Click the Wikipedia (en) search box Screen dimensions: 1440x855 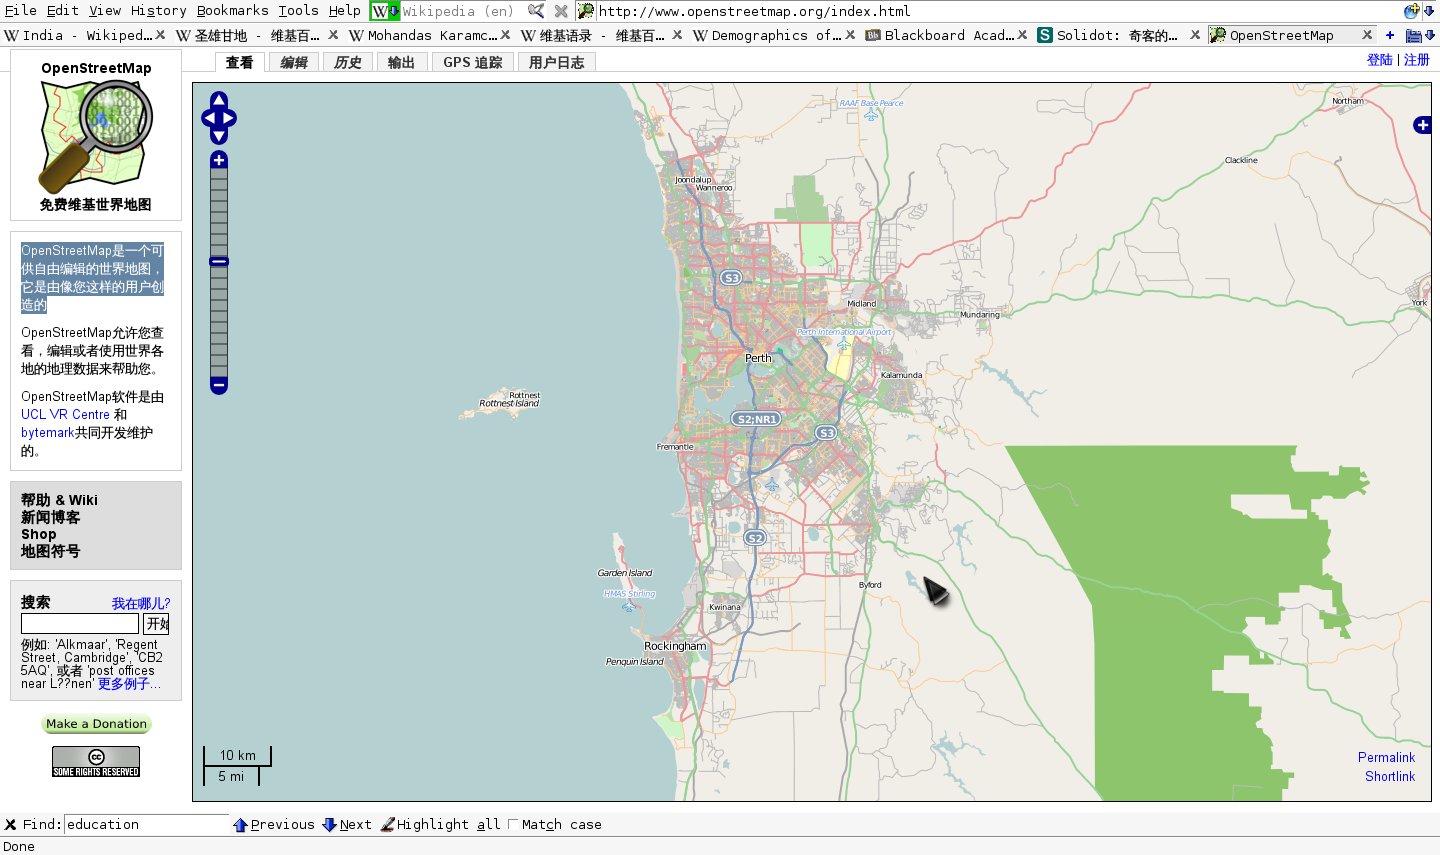coord(461,11)
